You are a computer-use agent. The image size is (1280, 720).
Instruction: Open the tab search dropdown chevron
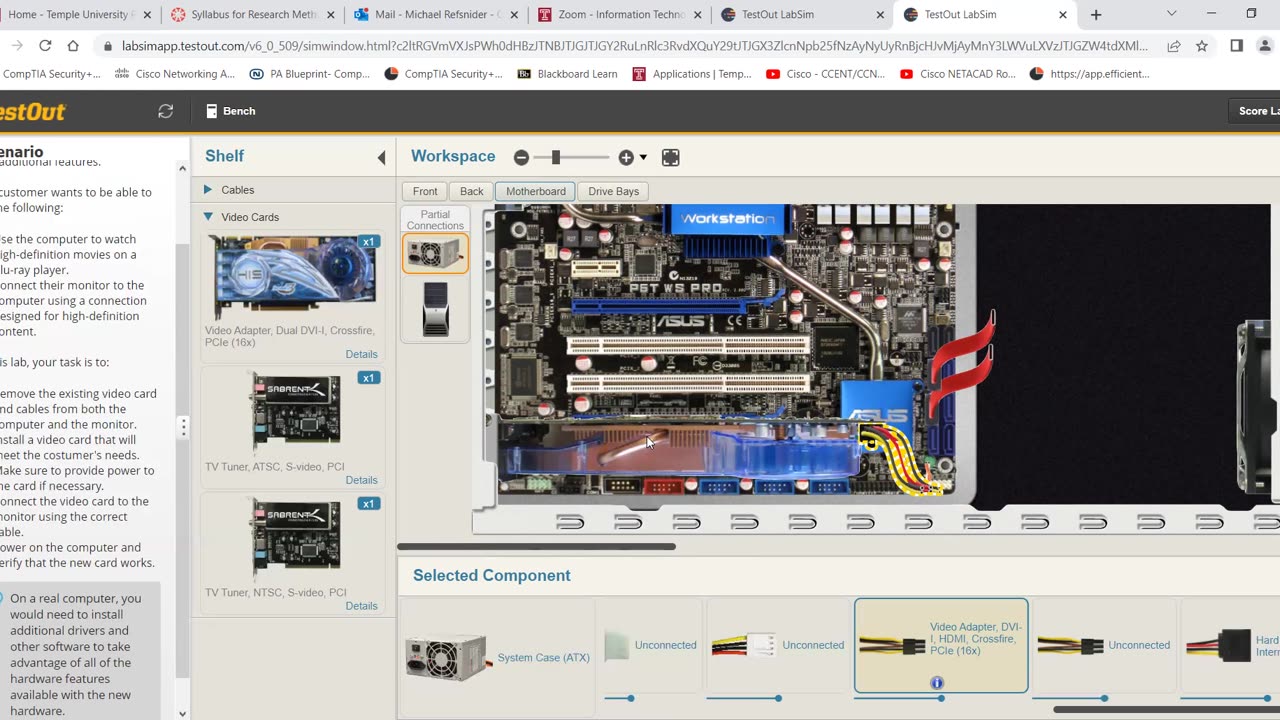pyautogui.click(x=1171, y=14)
